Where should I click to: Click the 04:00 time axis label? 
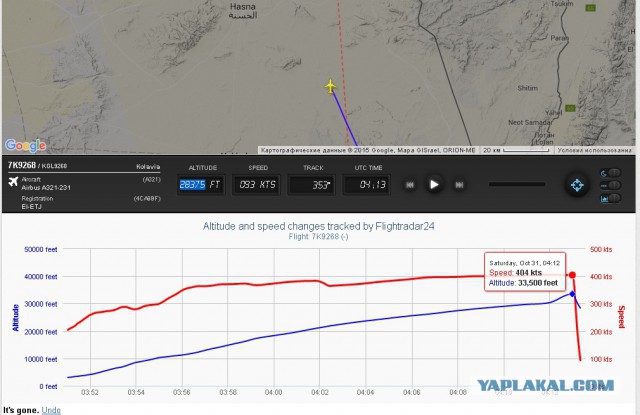[273, 392]
